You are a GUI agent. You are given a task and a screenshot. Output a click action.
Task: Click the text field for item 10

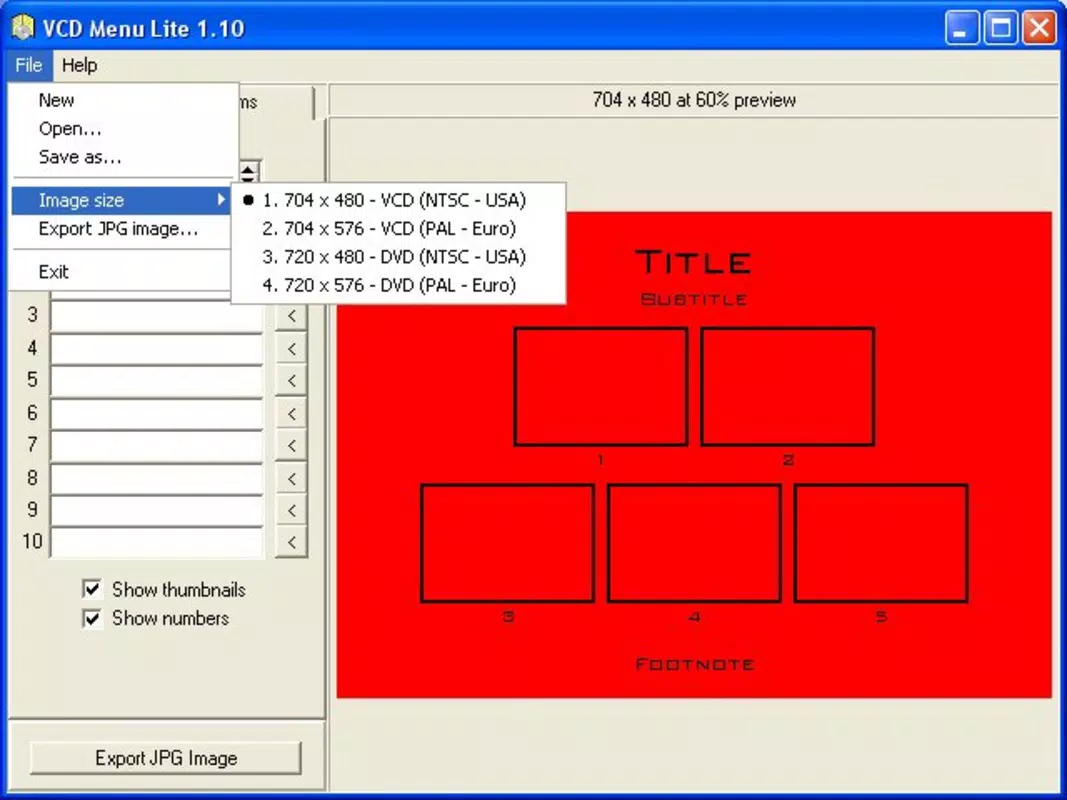point(157,542)
